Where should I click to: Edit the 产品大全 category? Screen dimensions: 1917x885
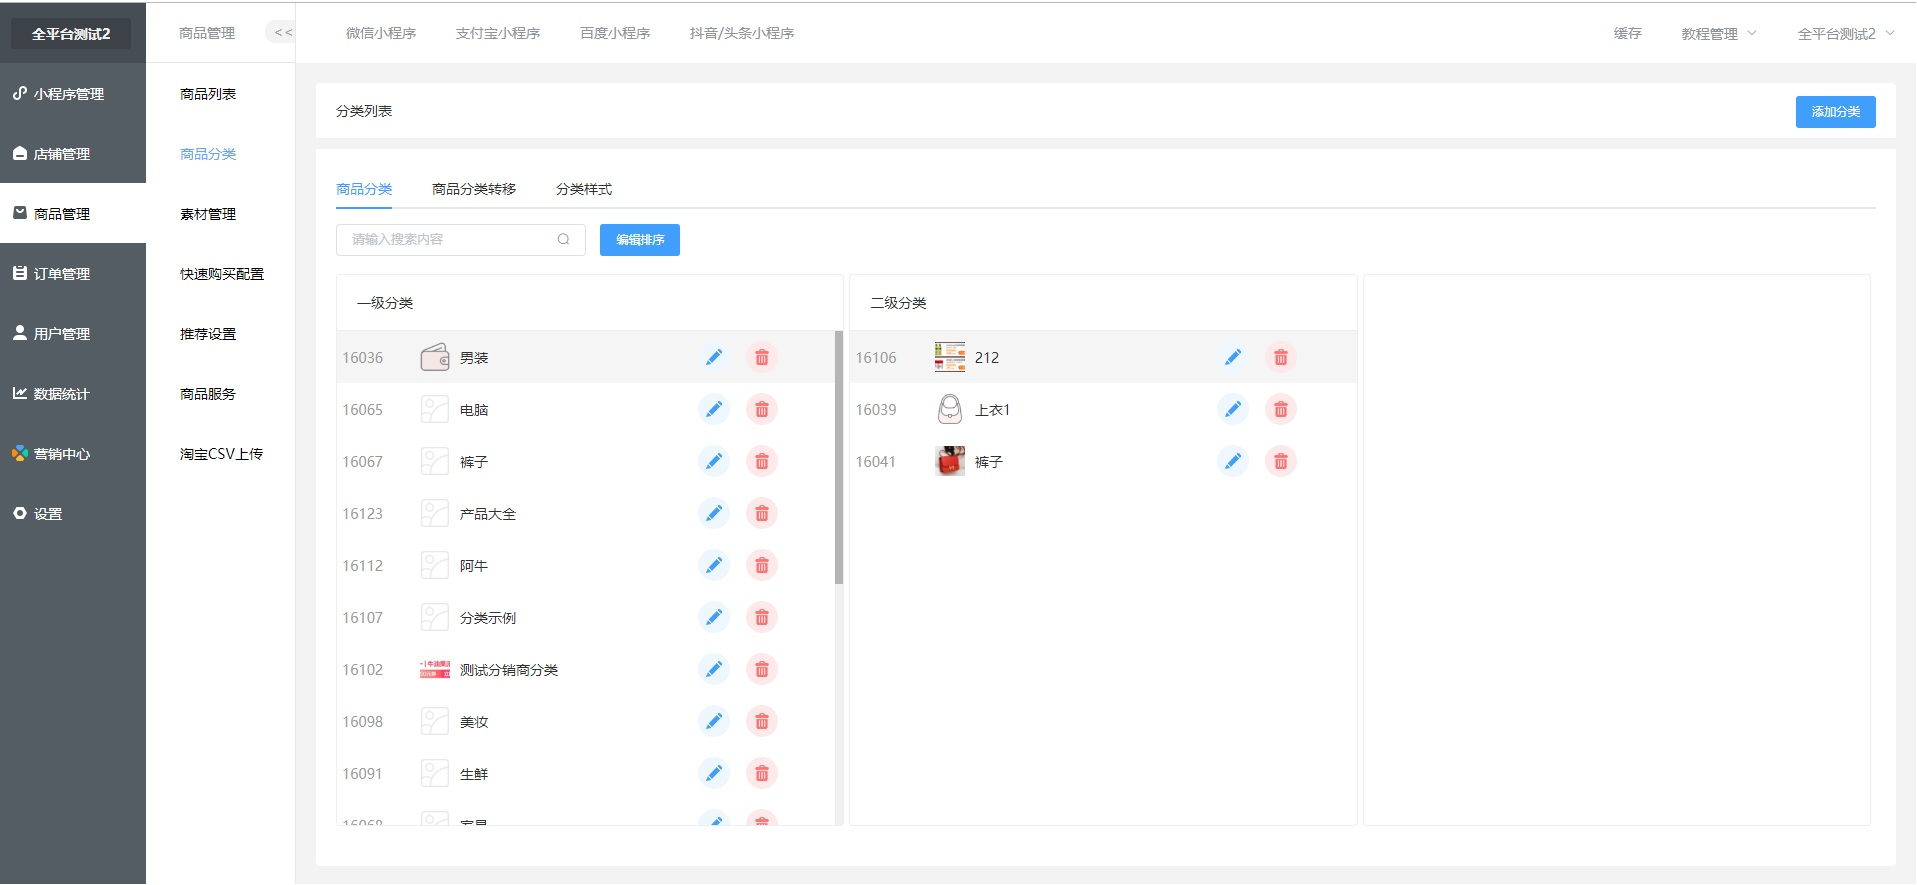(x=714, y=513)
